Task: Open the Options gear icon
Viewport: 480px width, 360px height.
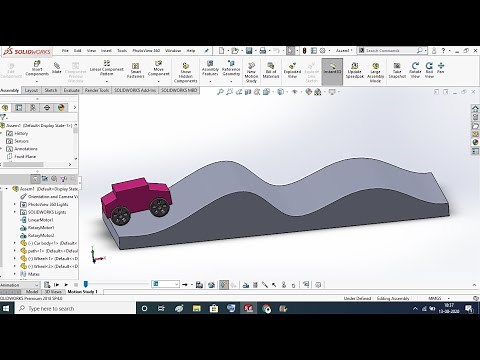Action: pos(323,51)
